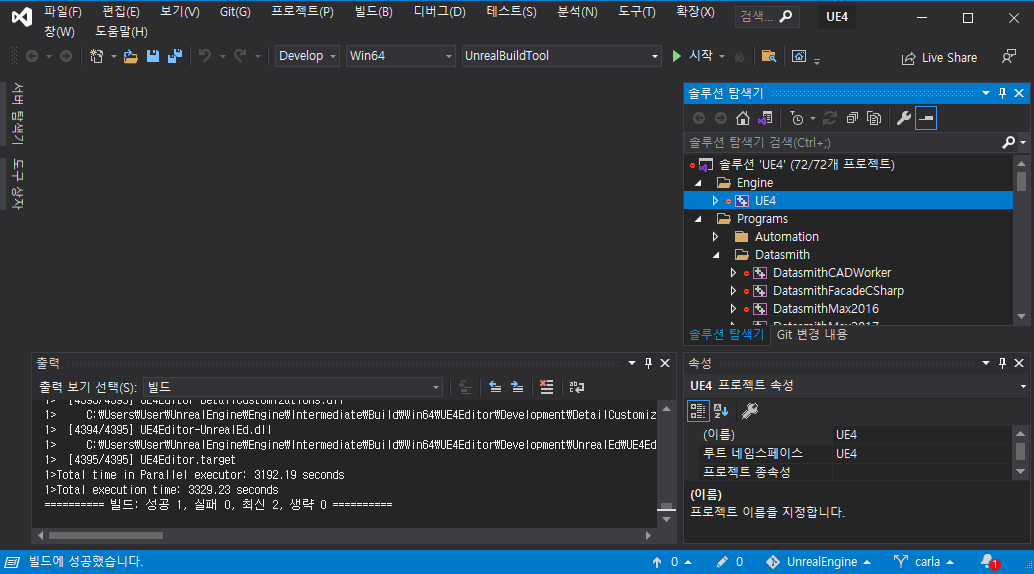Image resolution: width=1034 pixels, height=574 pixels.
Task: Expand the UE4 project node
Action: click(715, 201)
